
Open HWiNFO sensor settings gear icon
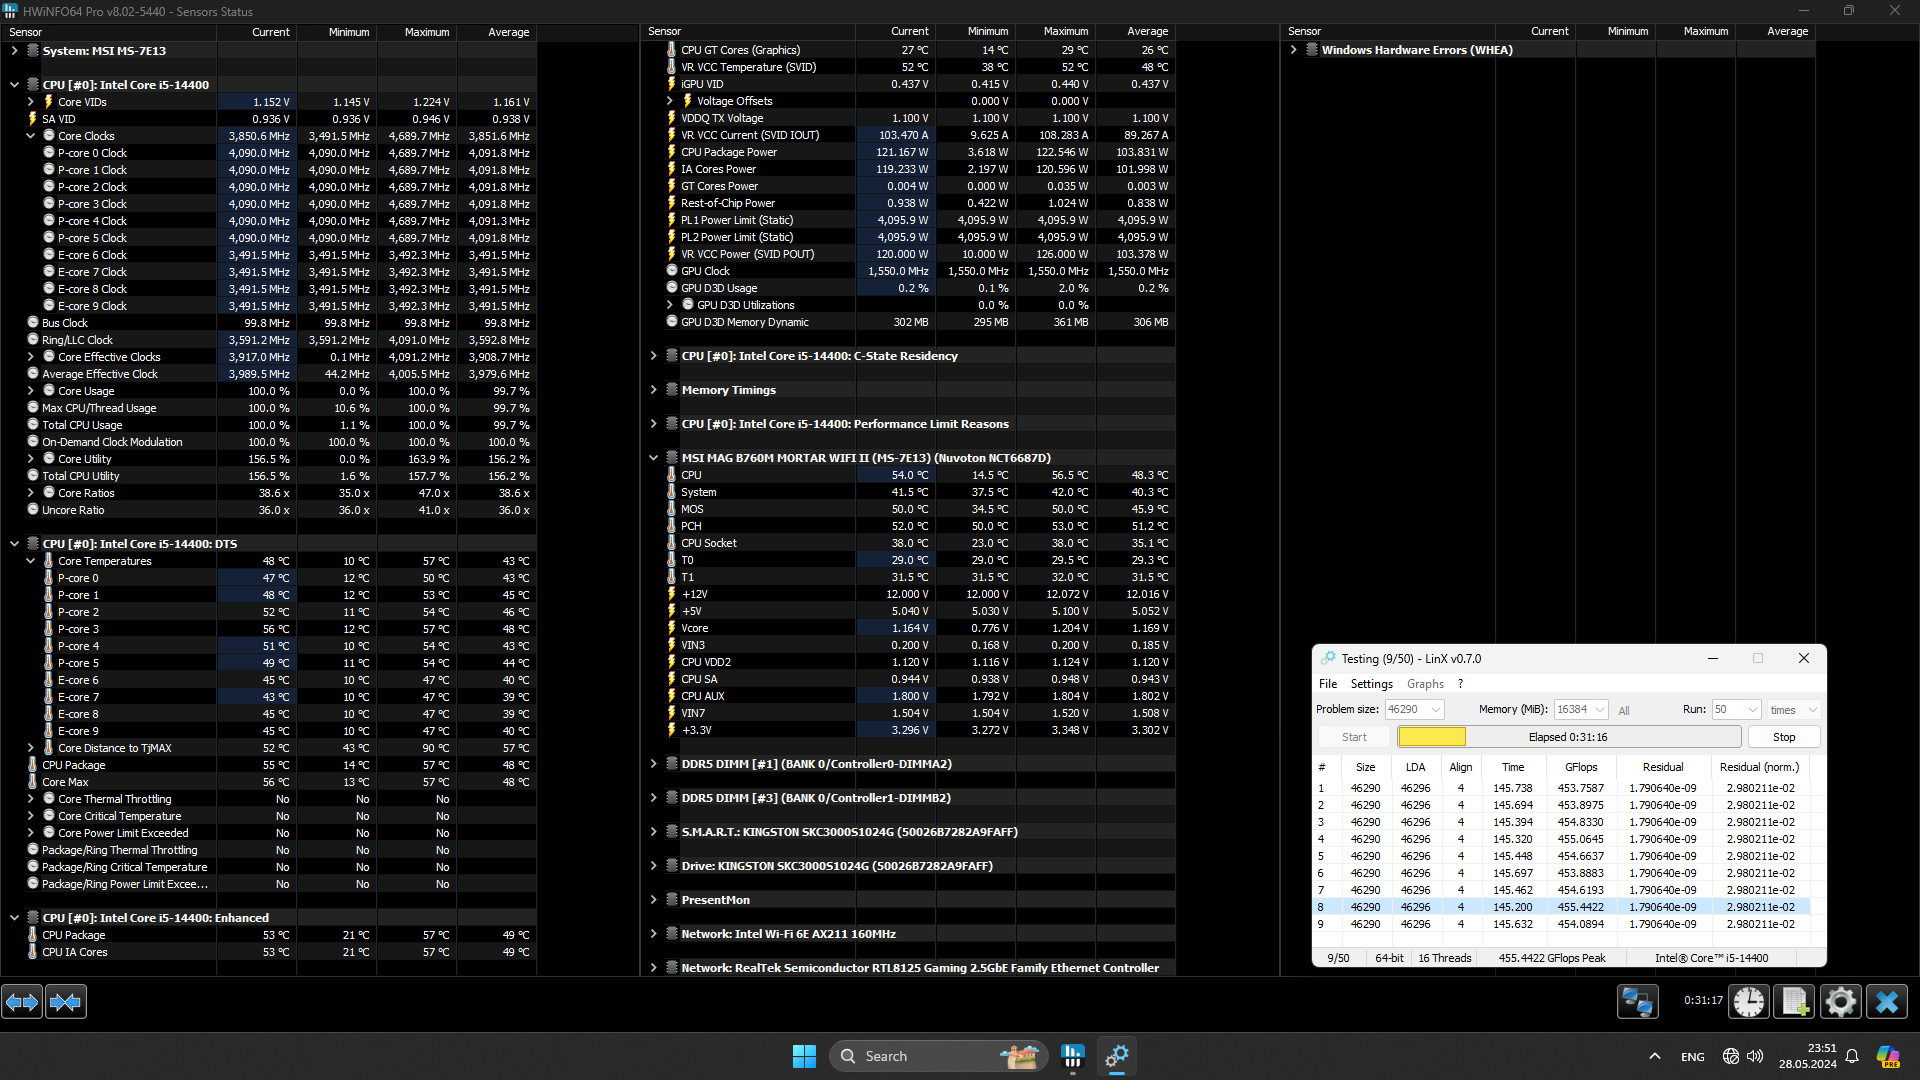pyautogui.click(x=1840, y=1001)
